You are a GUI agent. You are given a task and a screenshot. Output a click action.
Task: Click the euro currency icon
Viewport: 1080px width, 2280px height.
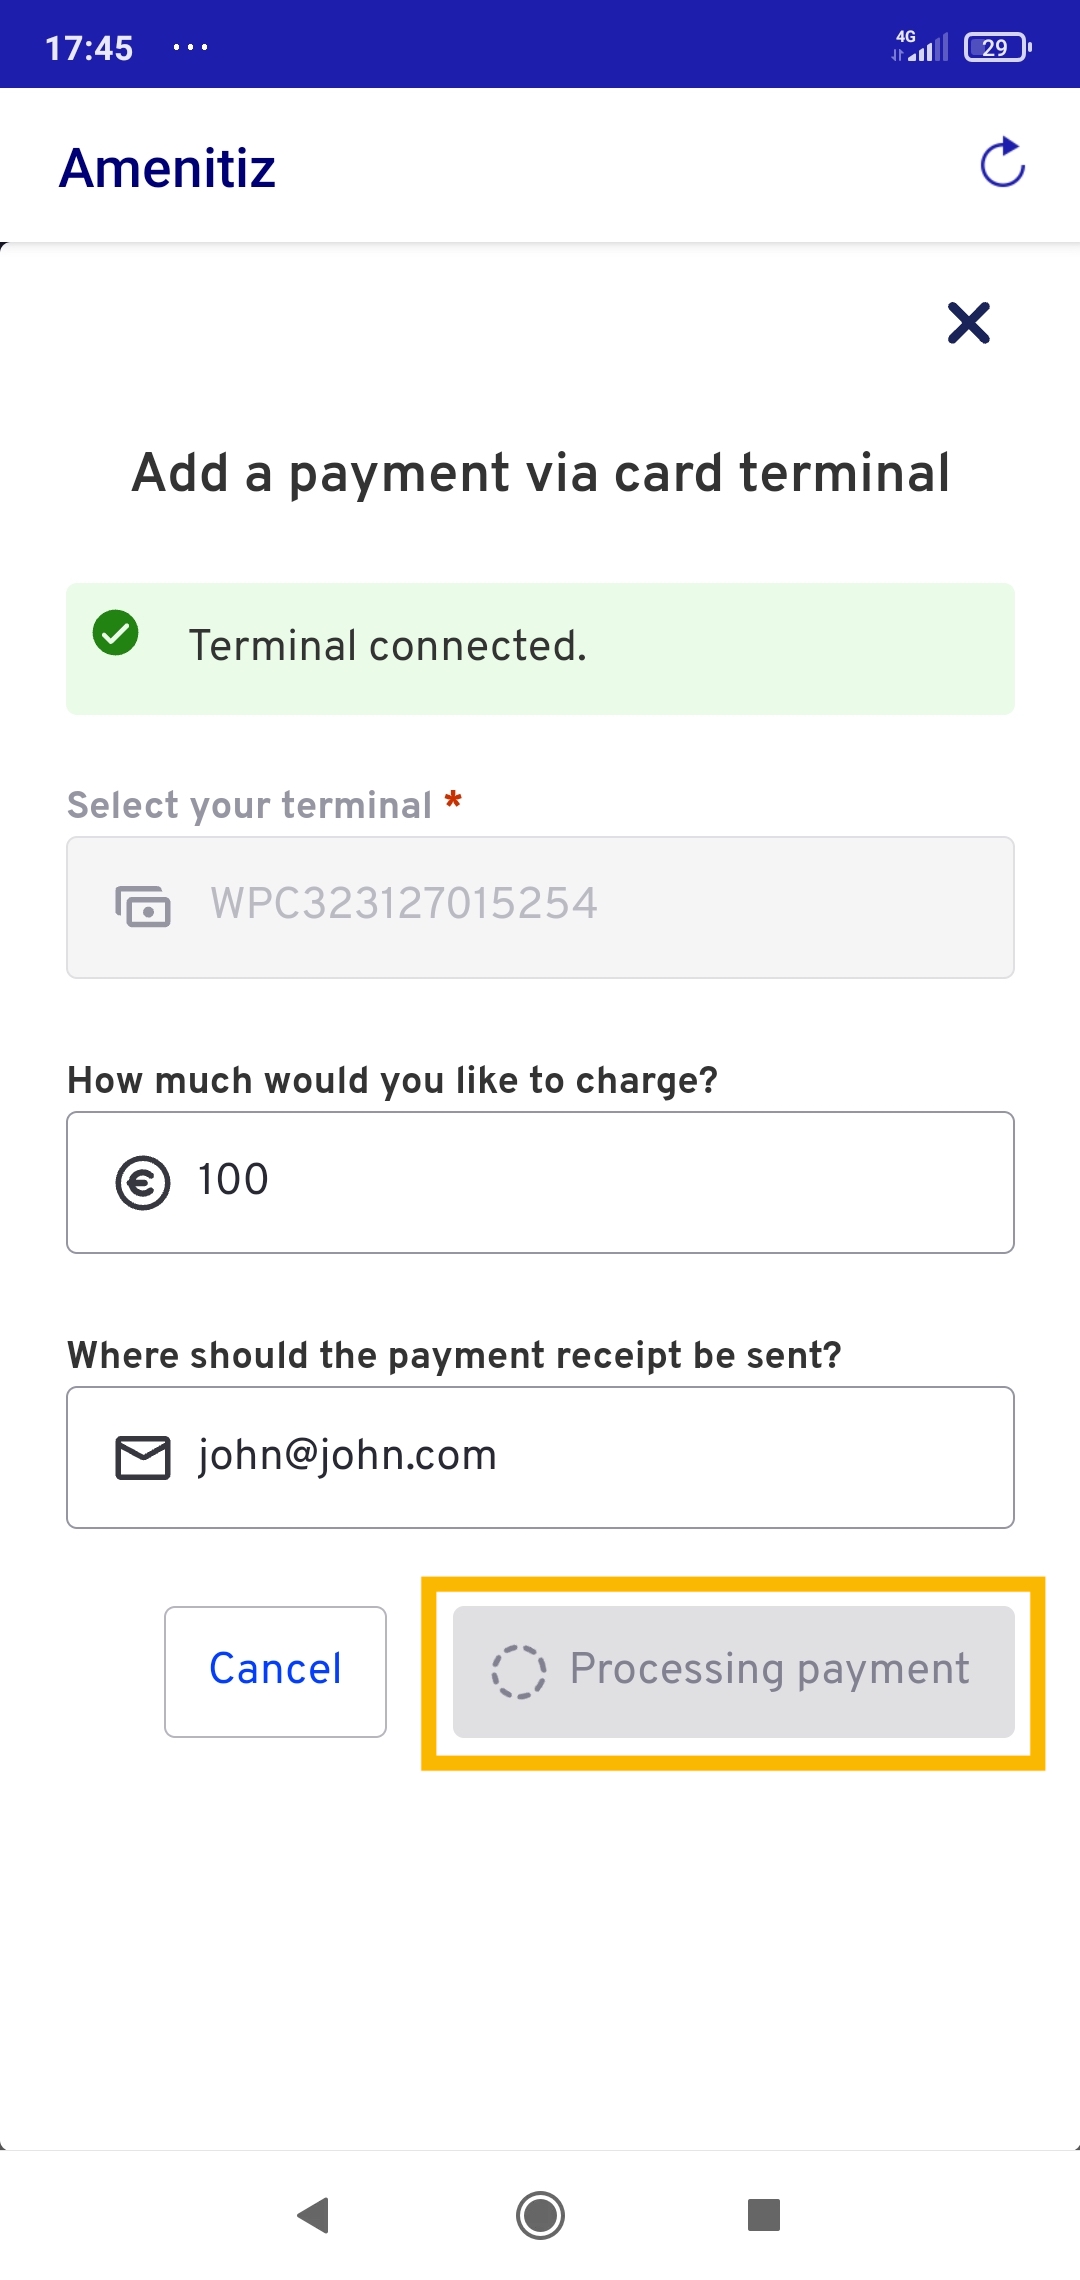(x=143, y=1182)
